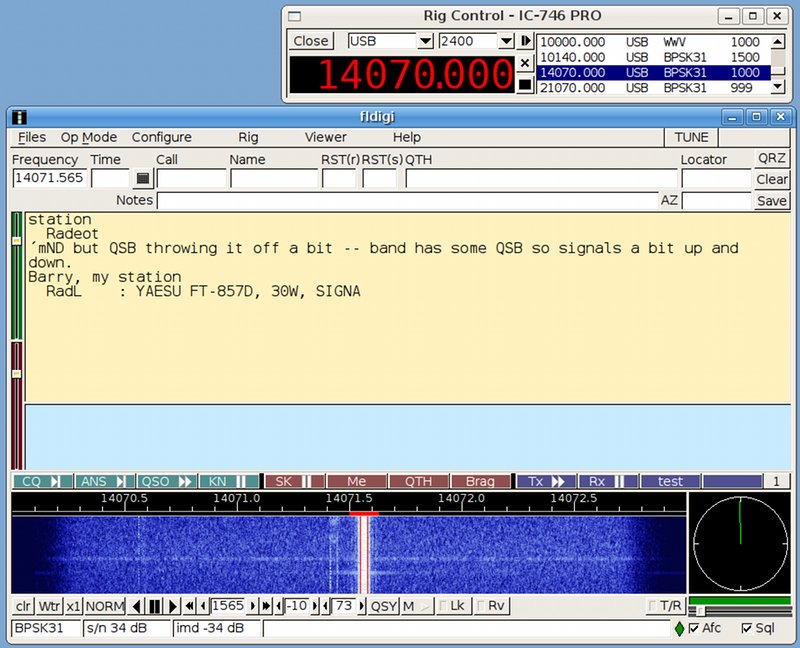Click the right arrow beside the -10 value
Image resolution: width=800 pixels, height=648 pixels.
314,606
